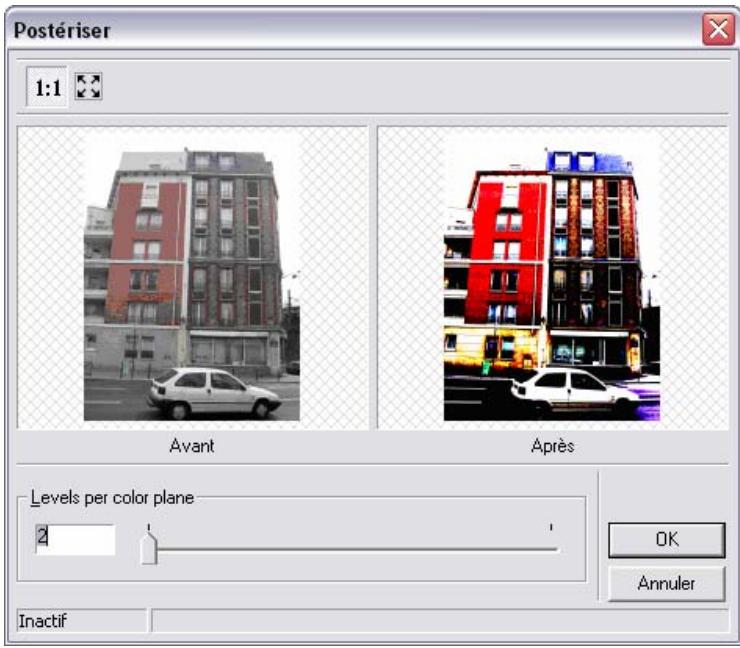The width and height of the screenshot is (740, 648).
Task: Click the levels slider thumb
Action: (x=149, y=547)
